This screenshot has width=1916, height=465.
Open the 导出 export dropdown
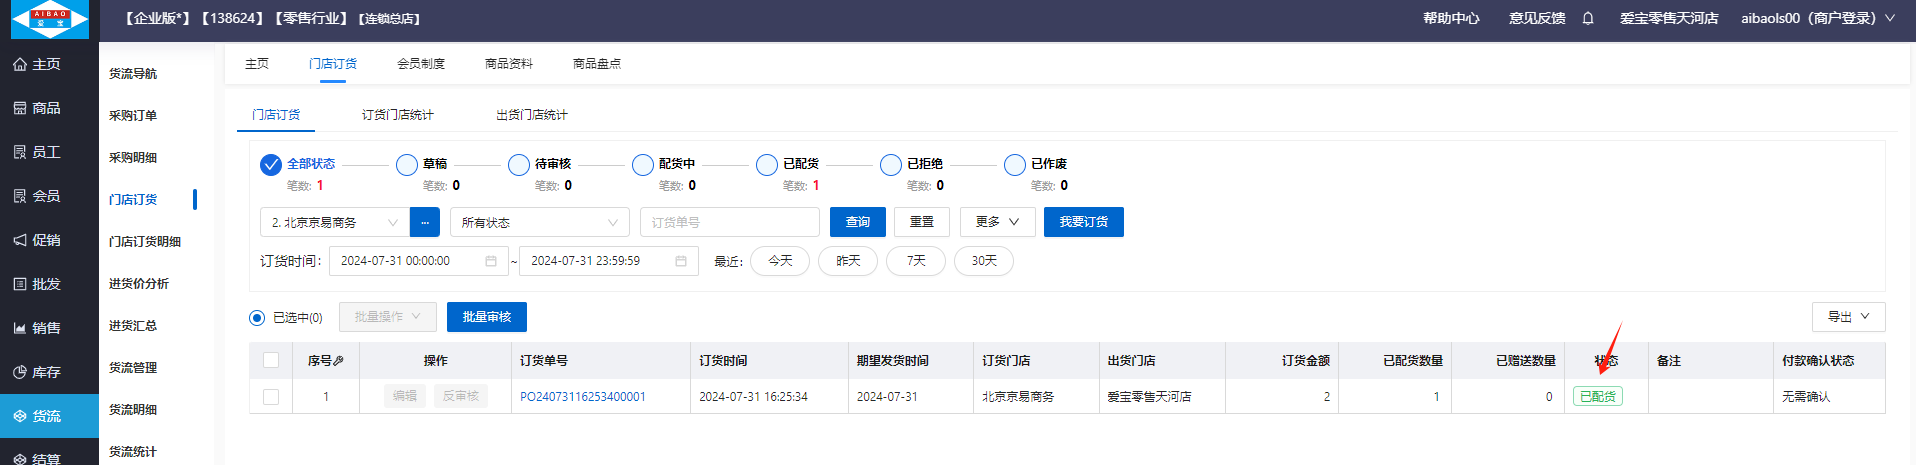point(1847,317)
